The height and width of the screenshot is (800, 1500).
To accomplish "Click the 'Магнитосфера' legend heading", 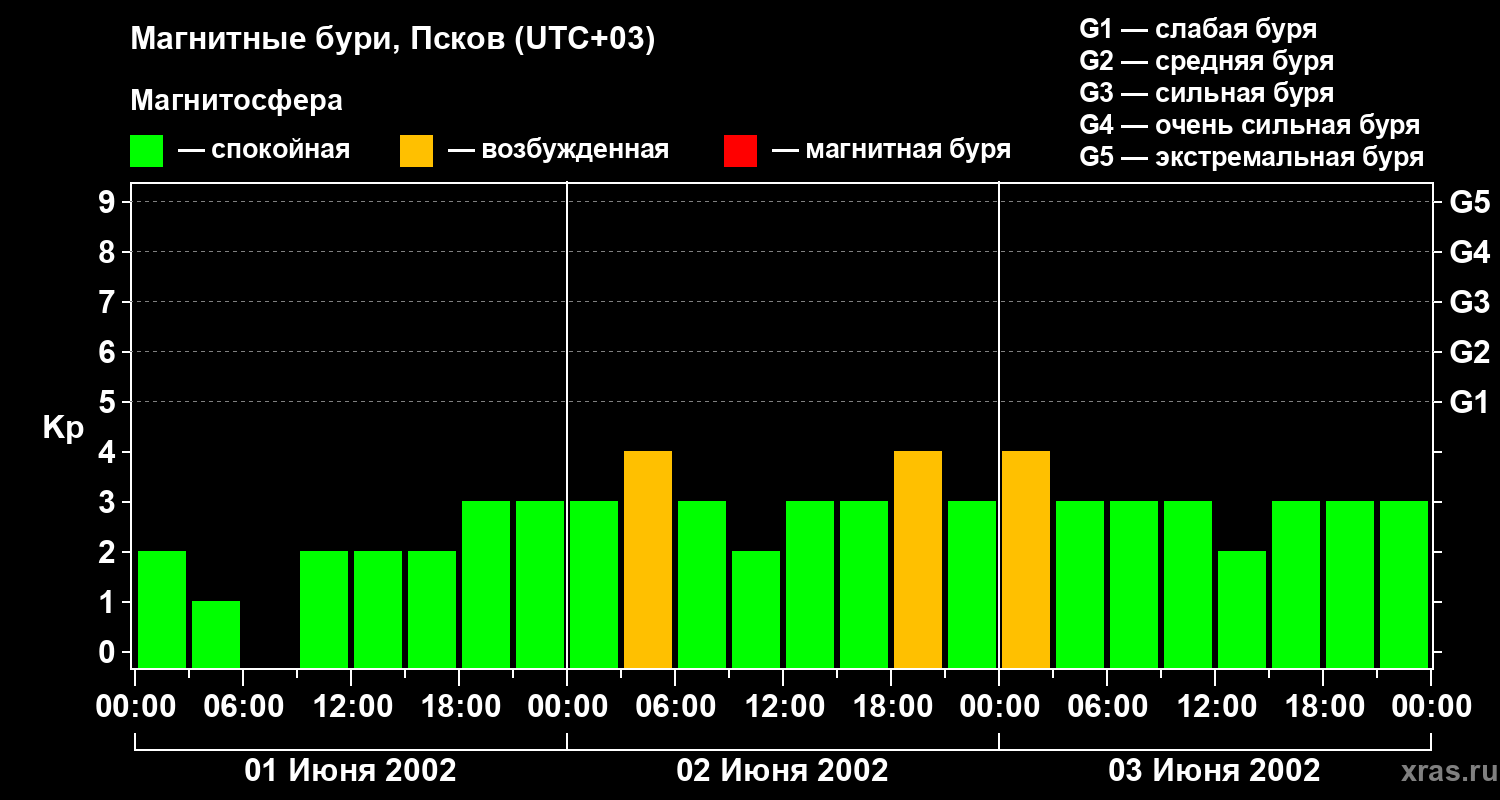I will (x=237, y=101).
